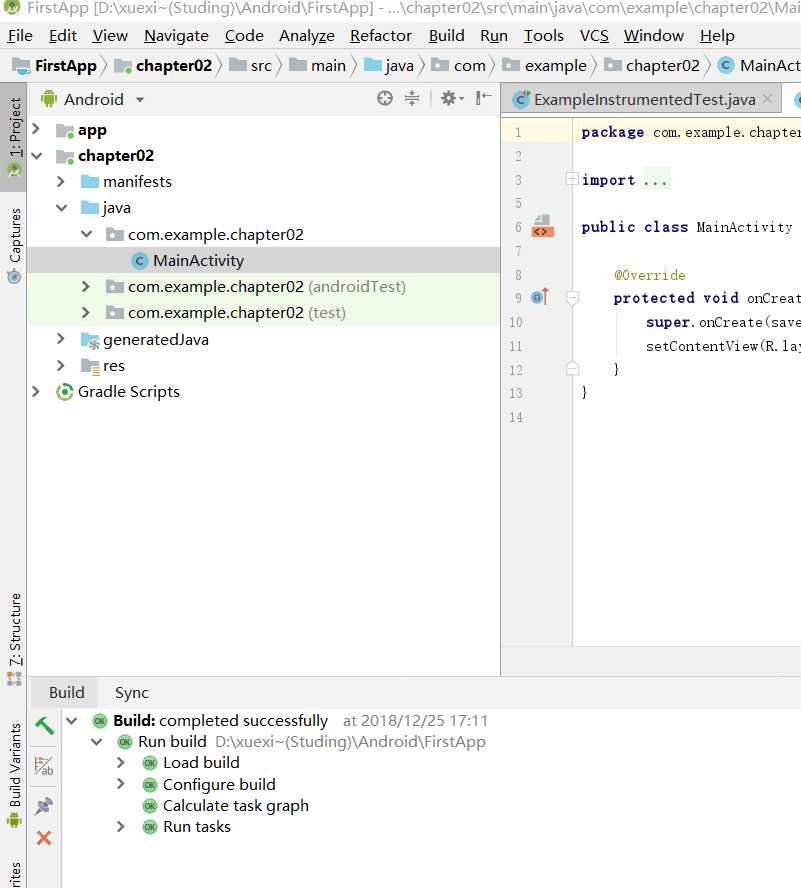The image size is (801, 888).
Task: Click the scroll from source target icon
Action: (385, 99)
